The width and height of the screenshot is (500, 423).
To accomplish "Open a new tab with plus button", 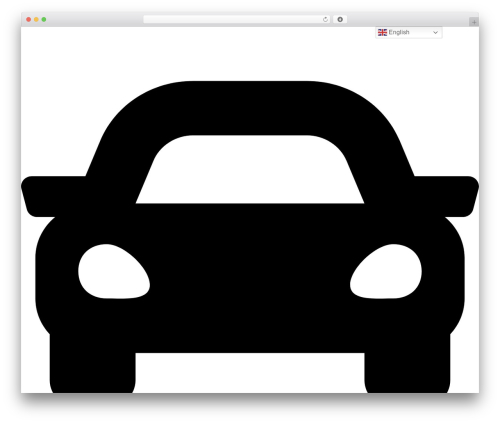I will point(474,22).
